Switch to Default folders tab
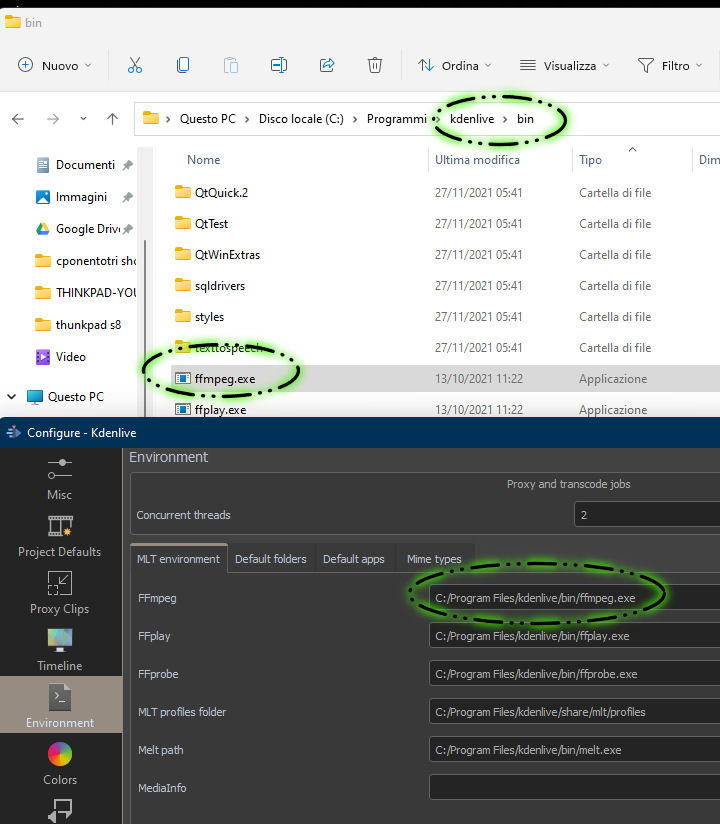The width and height of the screenshot is (720, 824). [271, 559]
